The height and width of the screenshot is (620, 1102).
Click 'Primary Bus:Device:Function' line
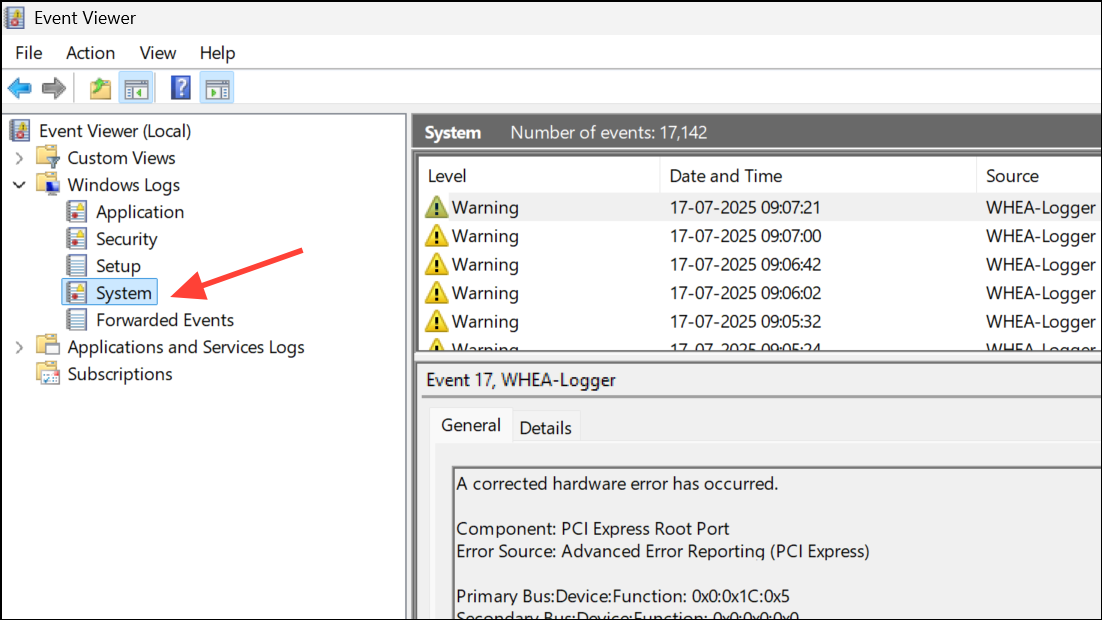(x=623, y=596)
